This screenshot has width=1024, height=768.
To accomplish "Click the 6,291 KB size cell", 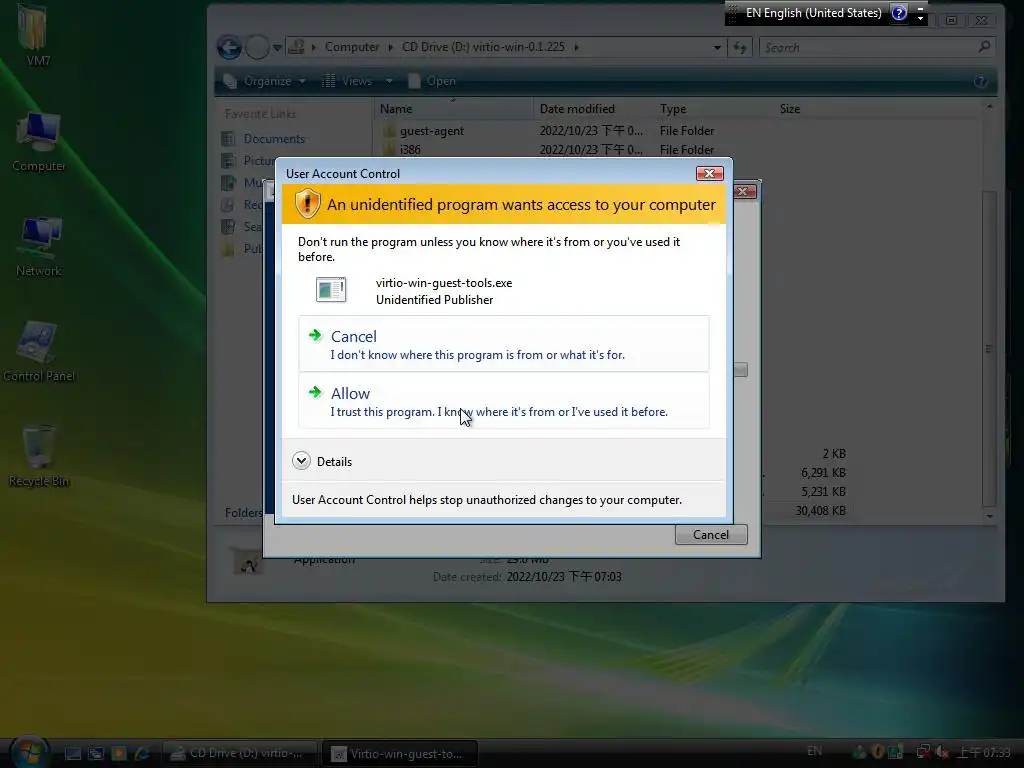I will 823,472.
